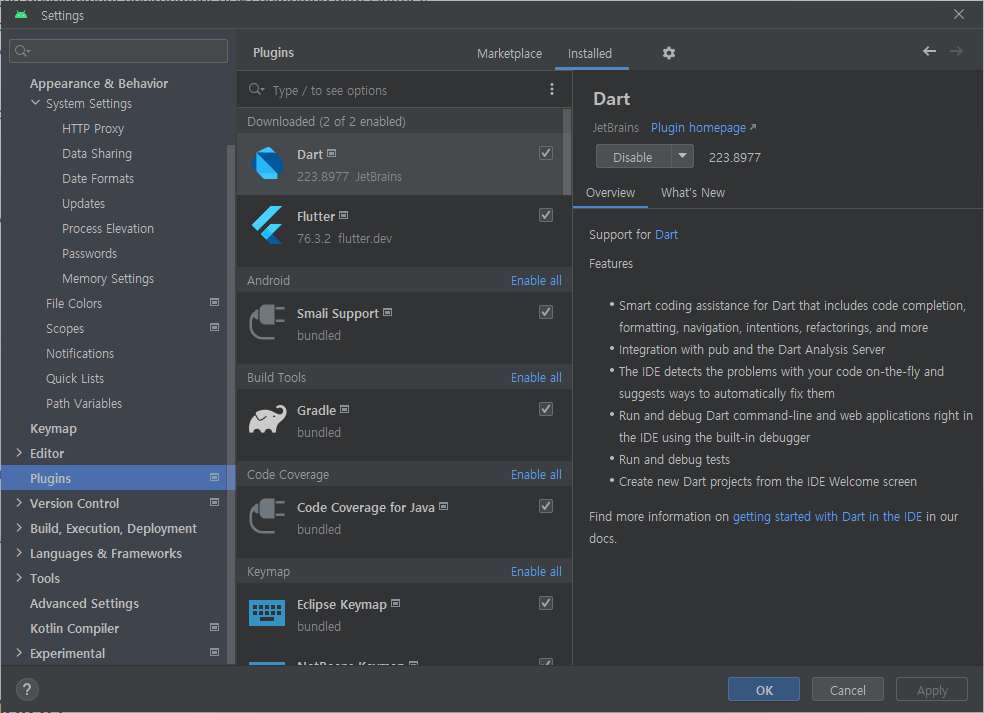
Task: Click the settings tree vertical scrollbar
Action: point(230,402)
